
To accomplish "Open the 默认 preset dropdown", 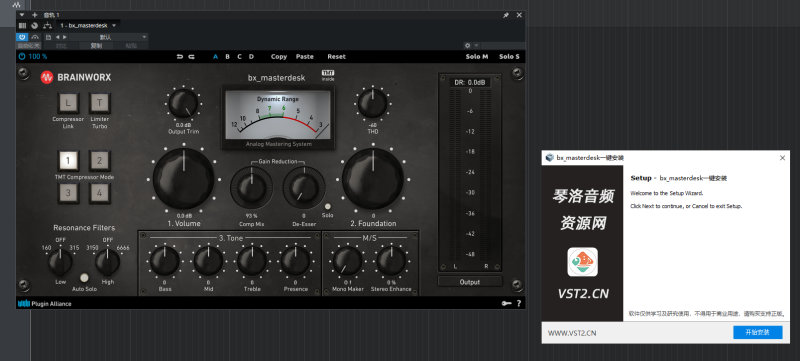I will coord(108,37).
